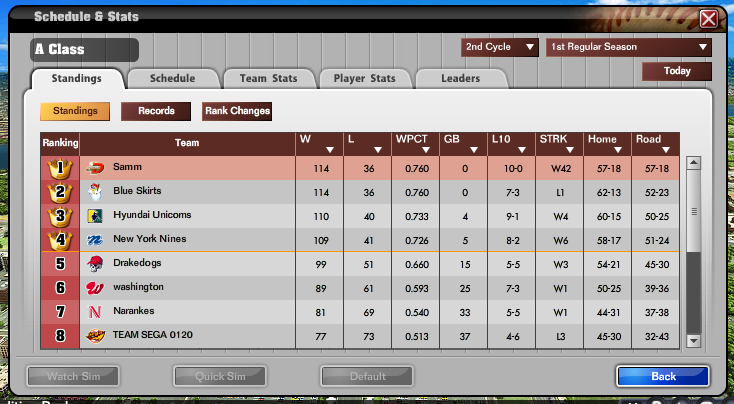This screenshot has height=404, width=734.
Task: Click the rank 1 crown icon
Action: point(60,168)
